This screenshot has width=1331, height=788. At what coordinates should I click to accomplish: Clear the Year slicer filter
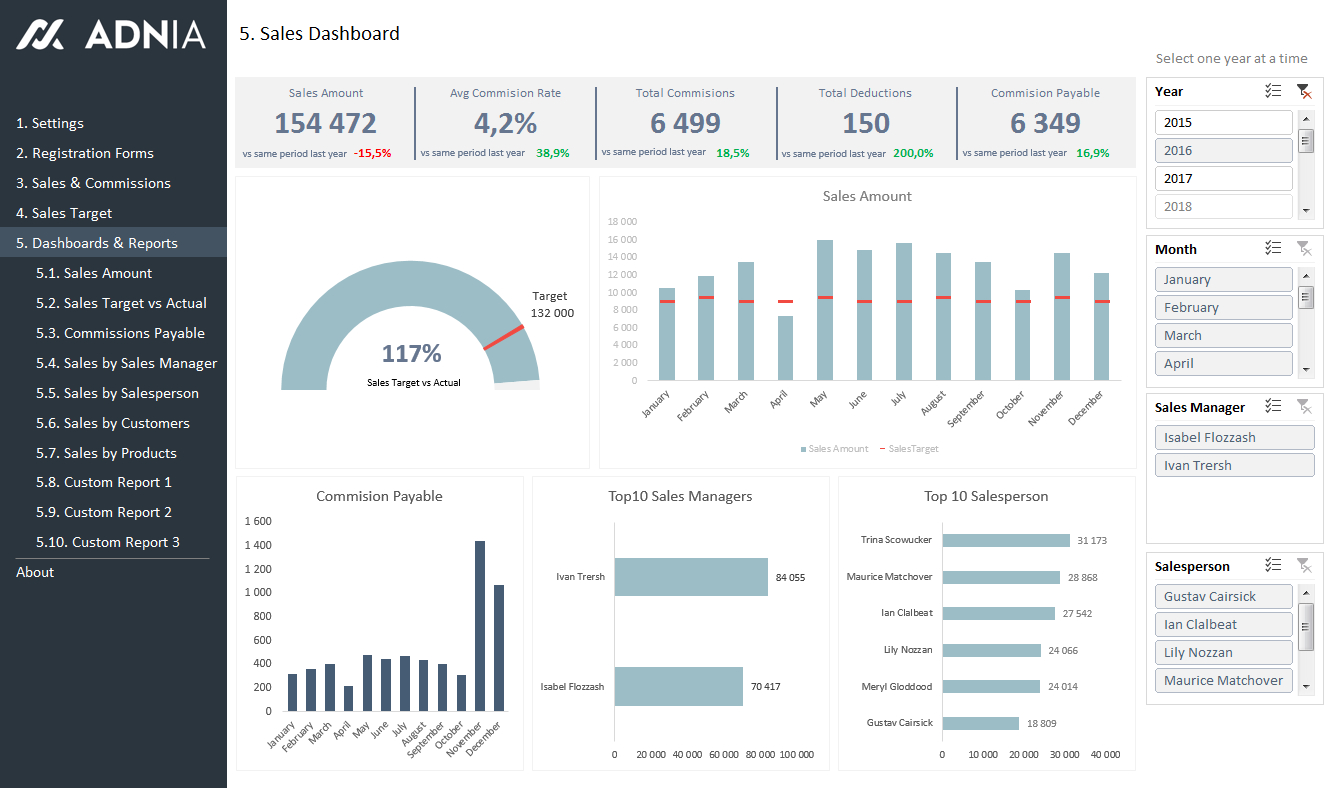(x=1304, y=90)
